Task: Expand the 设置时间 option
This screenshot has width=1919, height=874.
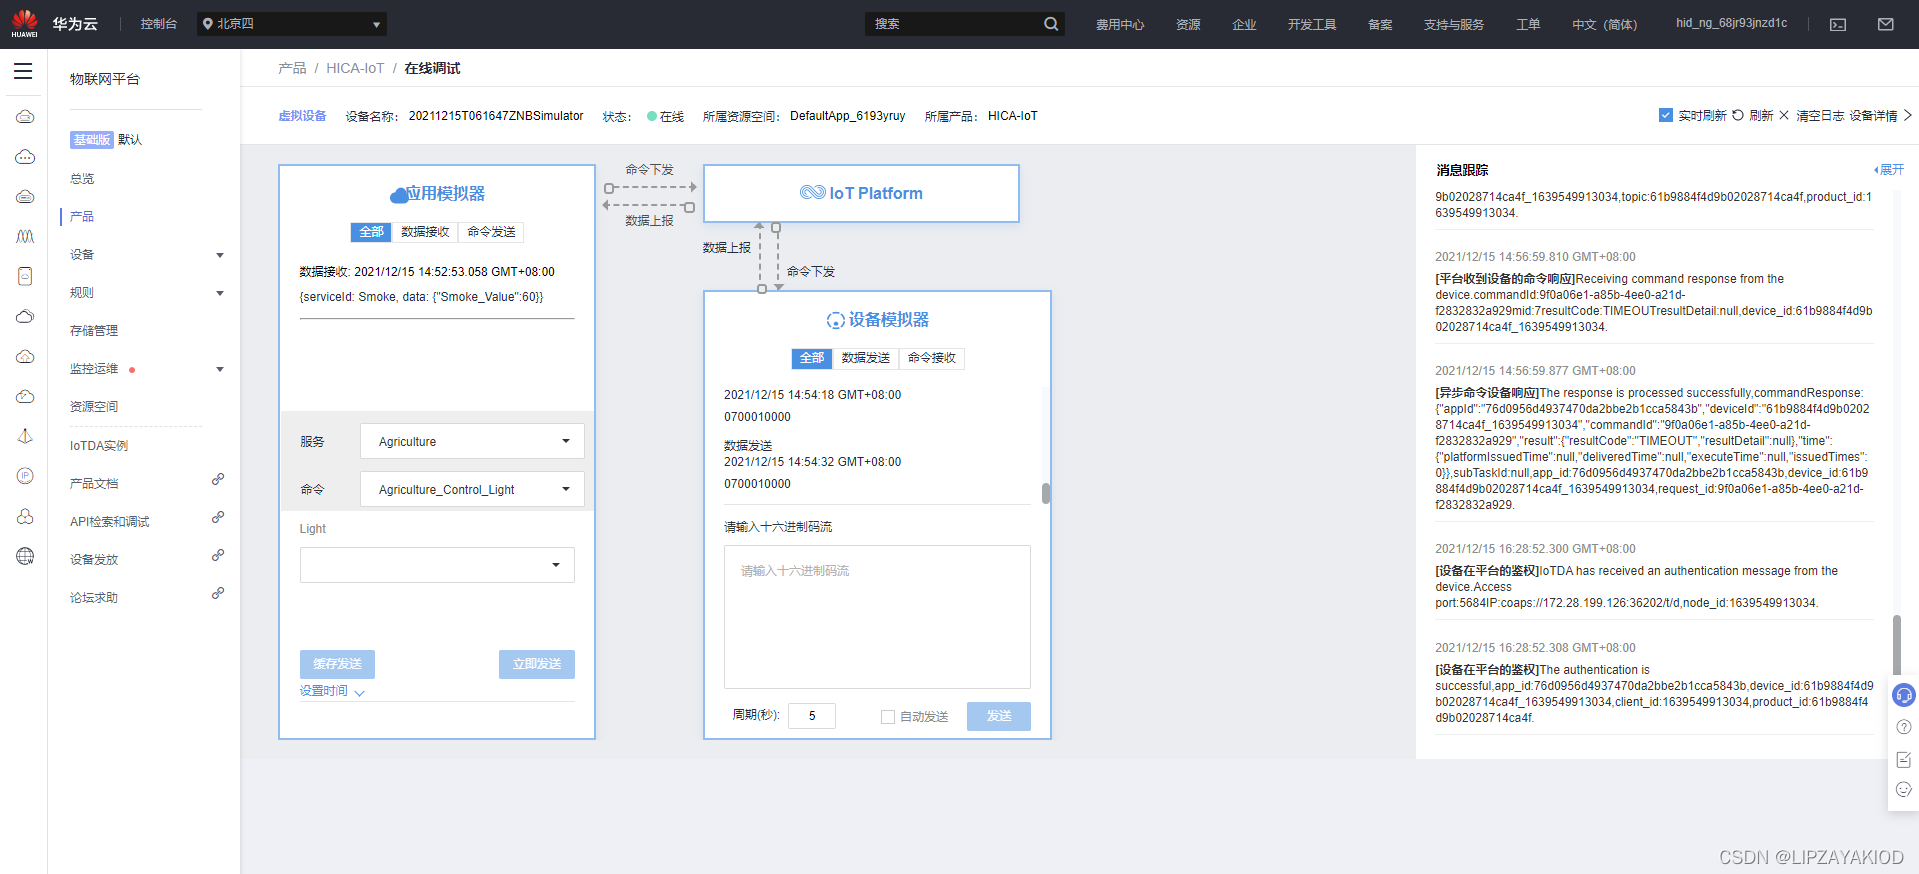Action: coord(332,691)
